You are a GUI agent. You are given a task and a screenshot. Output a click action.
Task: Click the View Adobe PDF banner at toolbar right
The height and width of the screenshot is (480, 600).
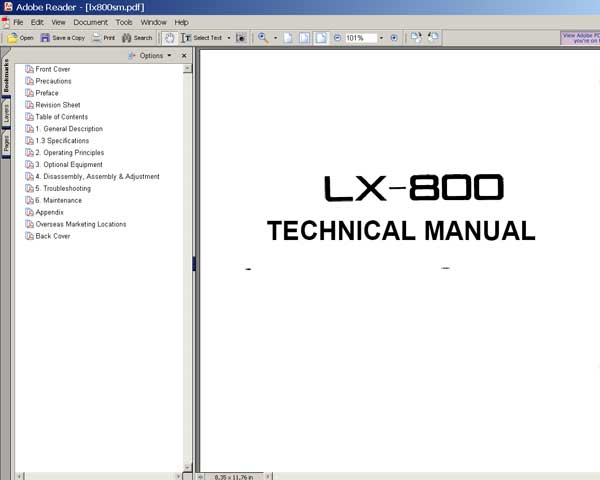[580, 38]
